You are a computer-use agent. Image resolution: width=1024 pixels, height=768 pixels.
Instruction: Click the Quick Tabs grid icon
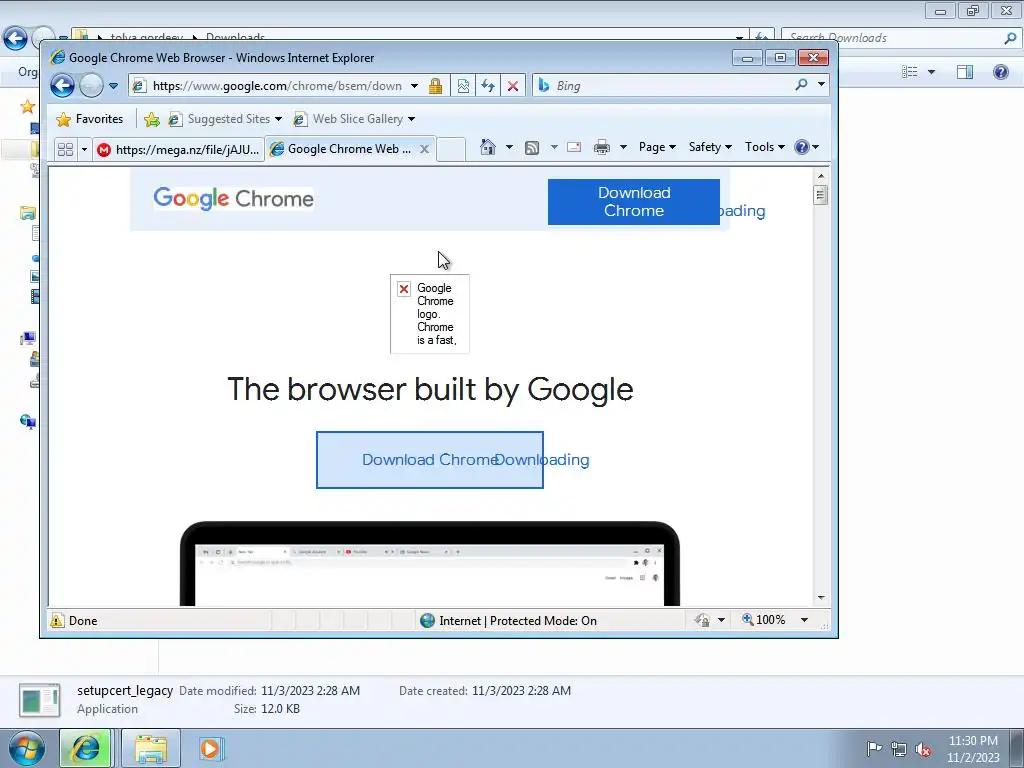pos(65,150)
